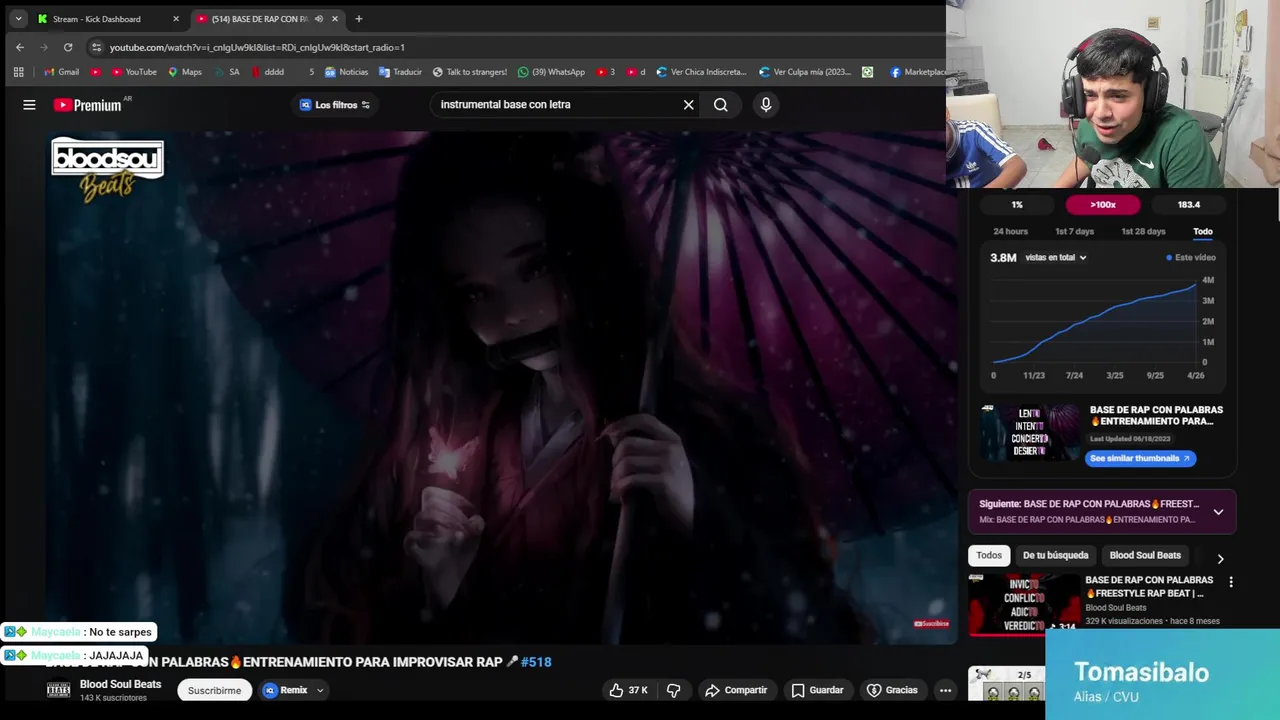
Task: Click the See similar thumbnails button
Action: pyautogui.click(x=1140, y=458)
